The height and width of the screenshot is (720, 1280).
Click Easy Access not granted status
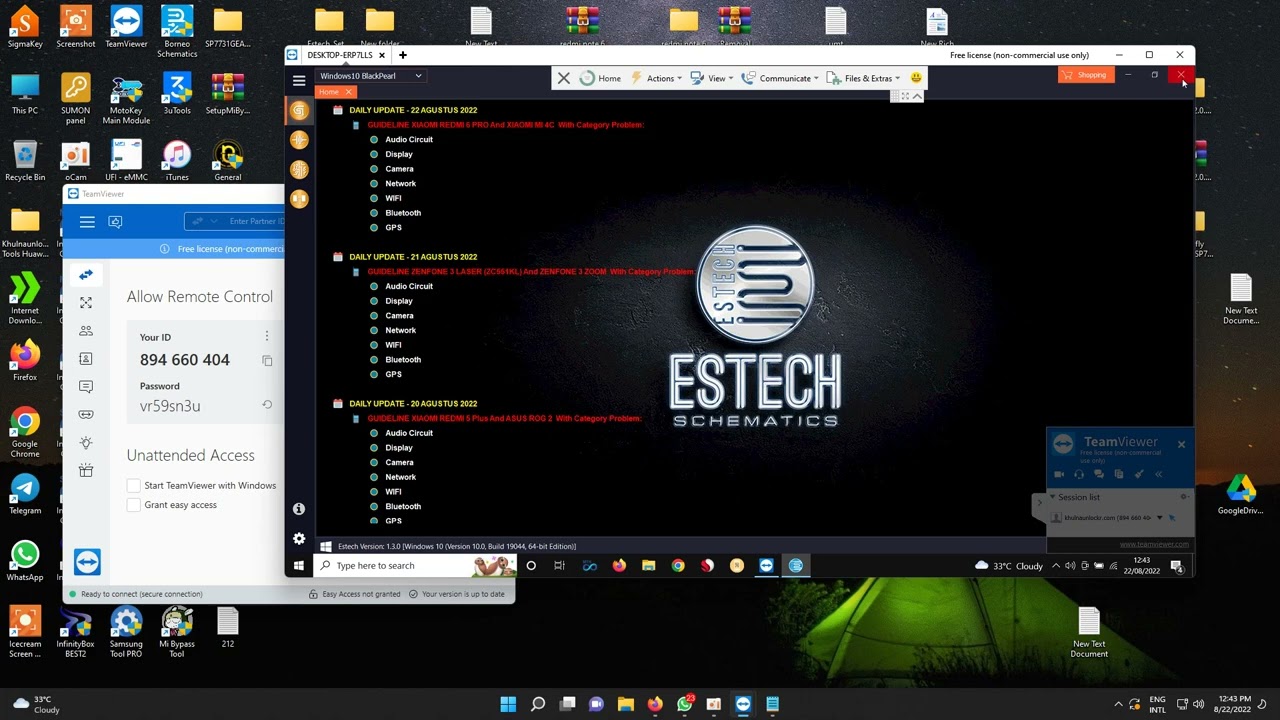[354, 594]
